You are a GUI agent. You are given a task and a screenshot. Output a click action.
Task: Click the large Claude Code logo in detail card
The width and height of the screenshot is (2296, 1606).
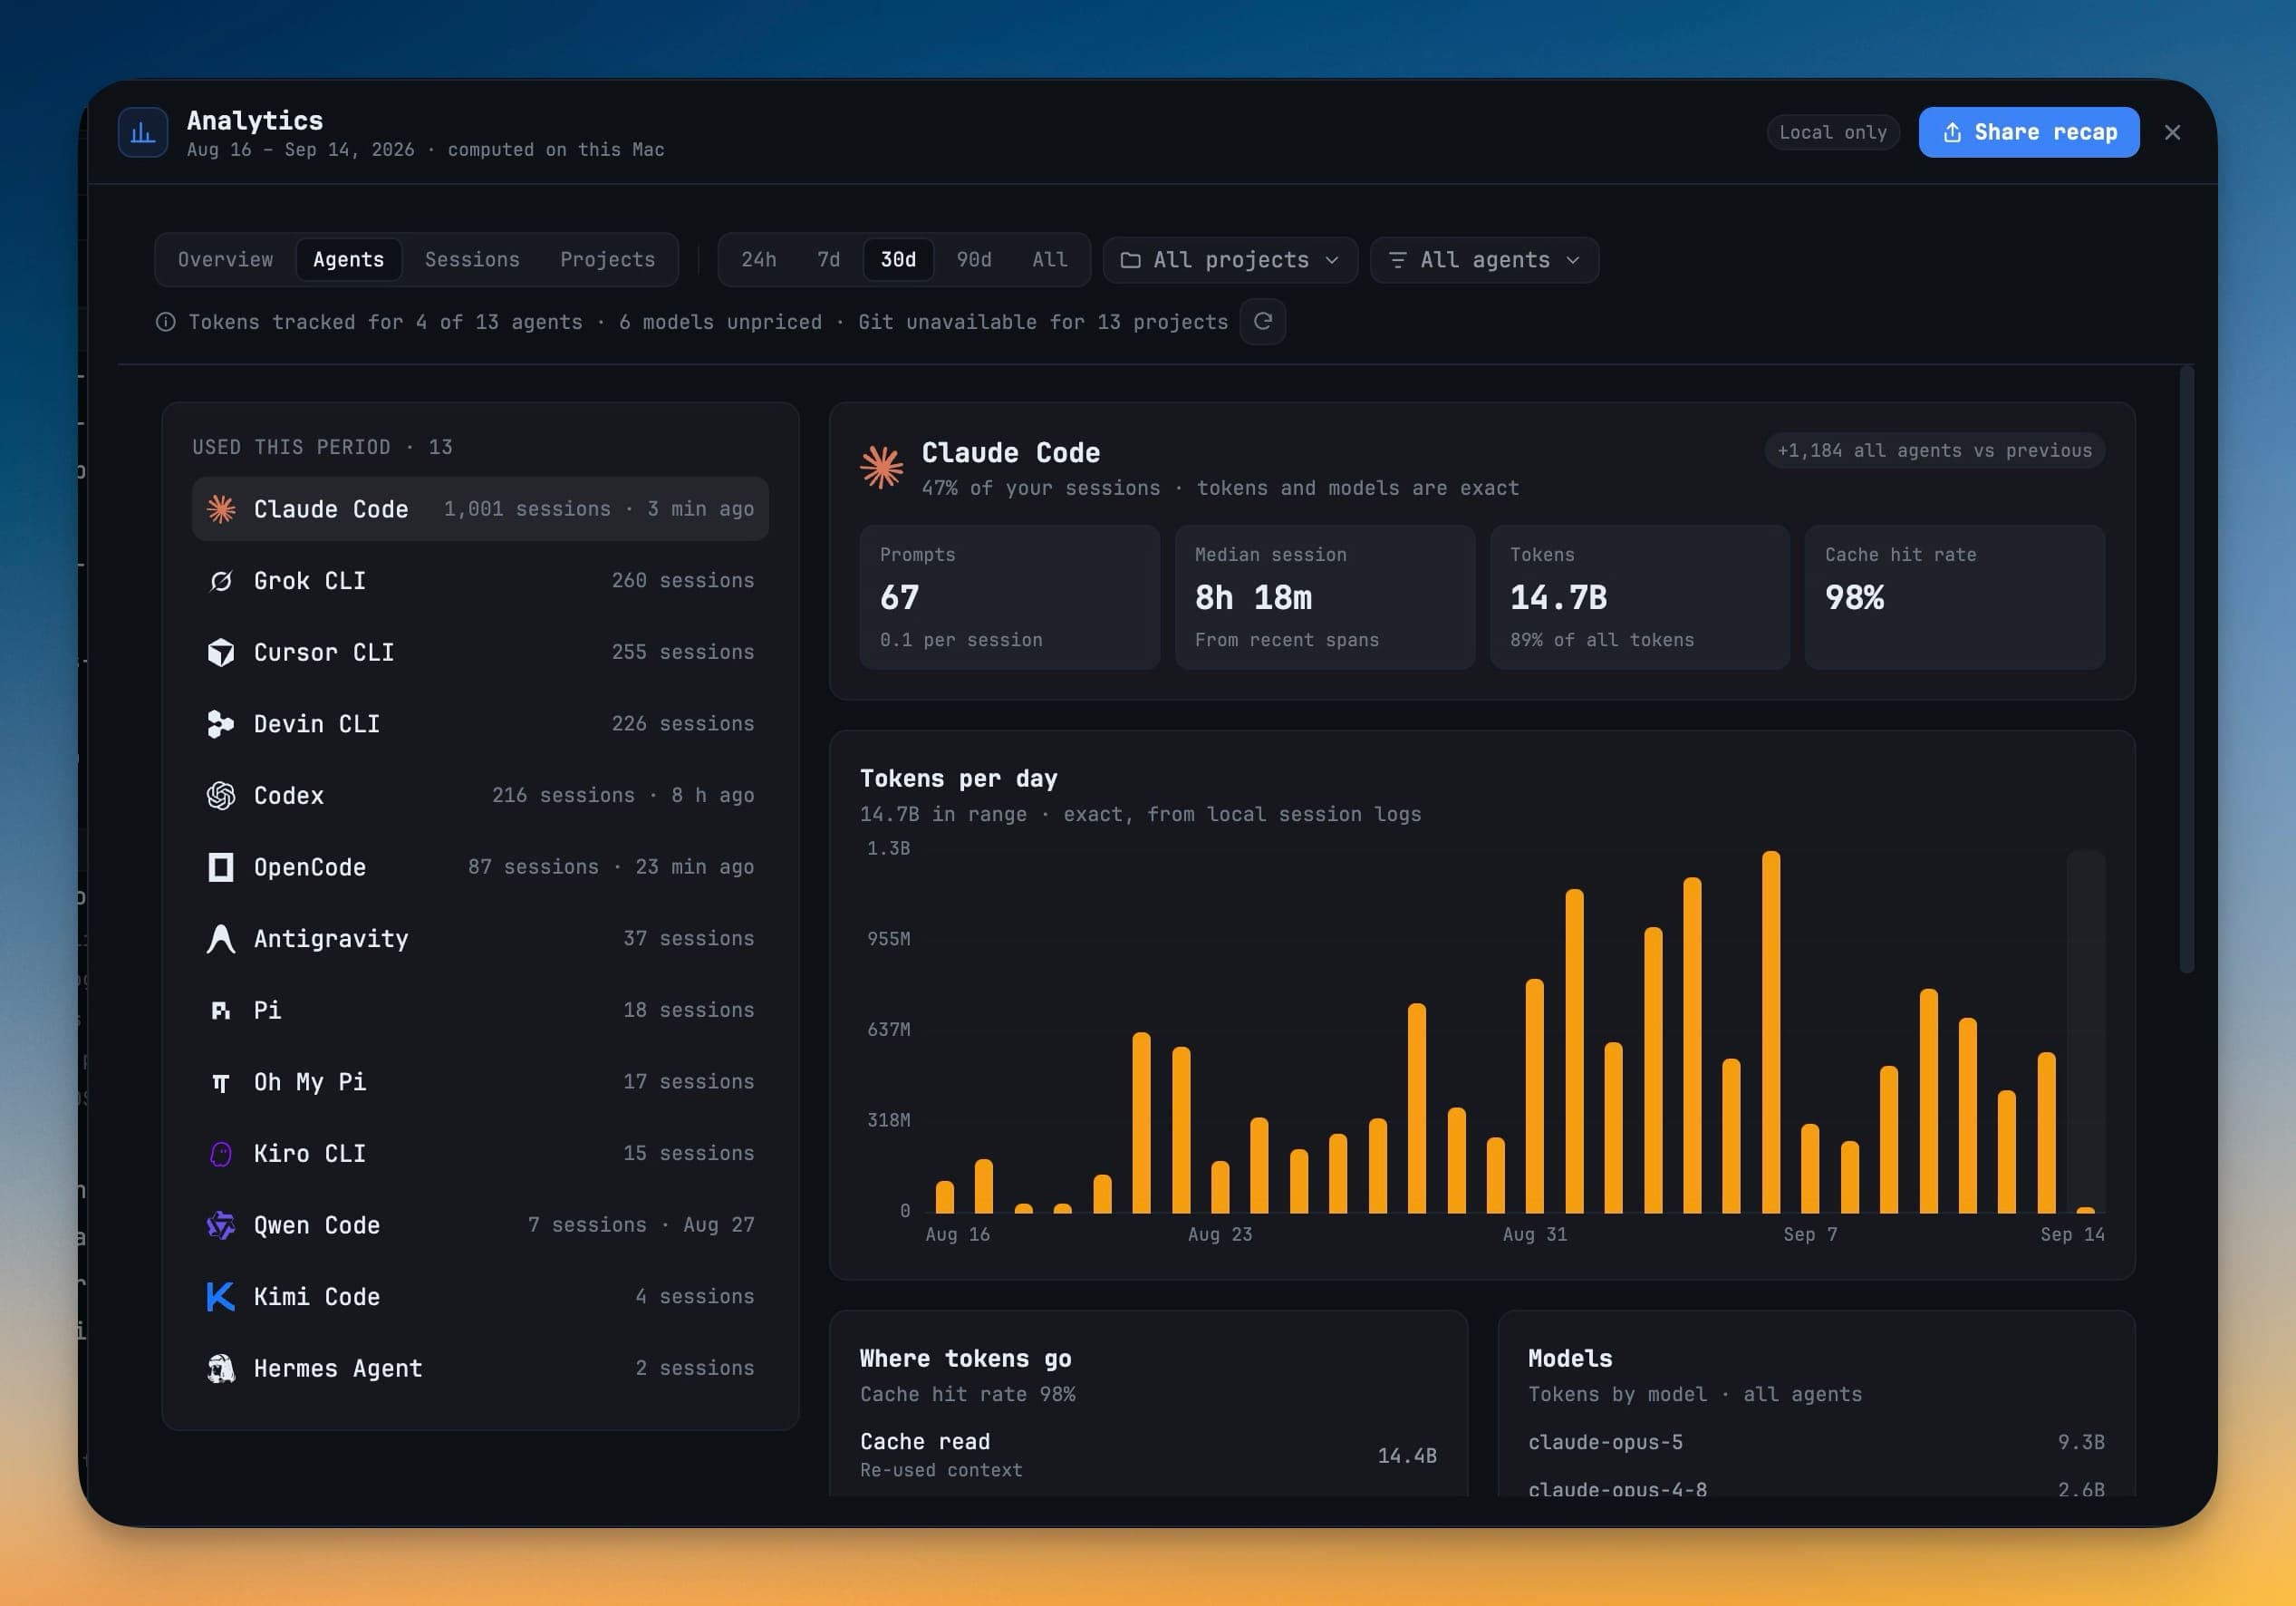click(882, 468)
